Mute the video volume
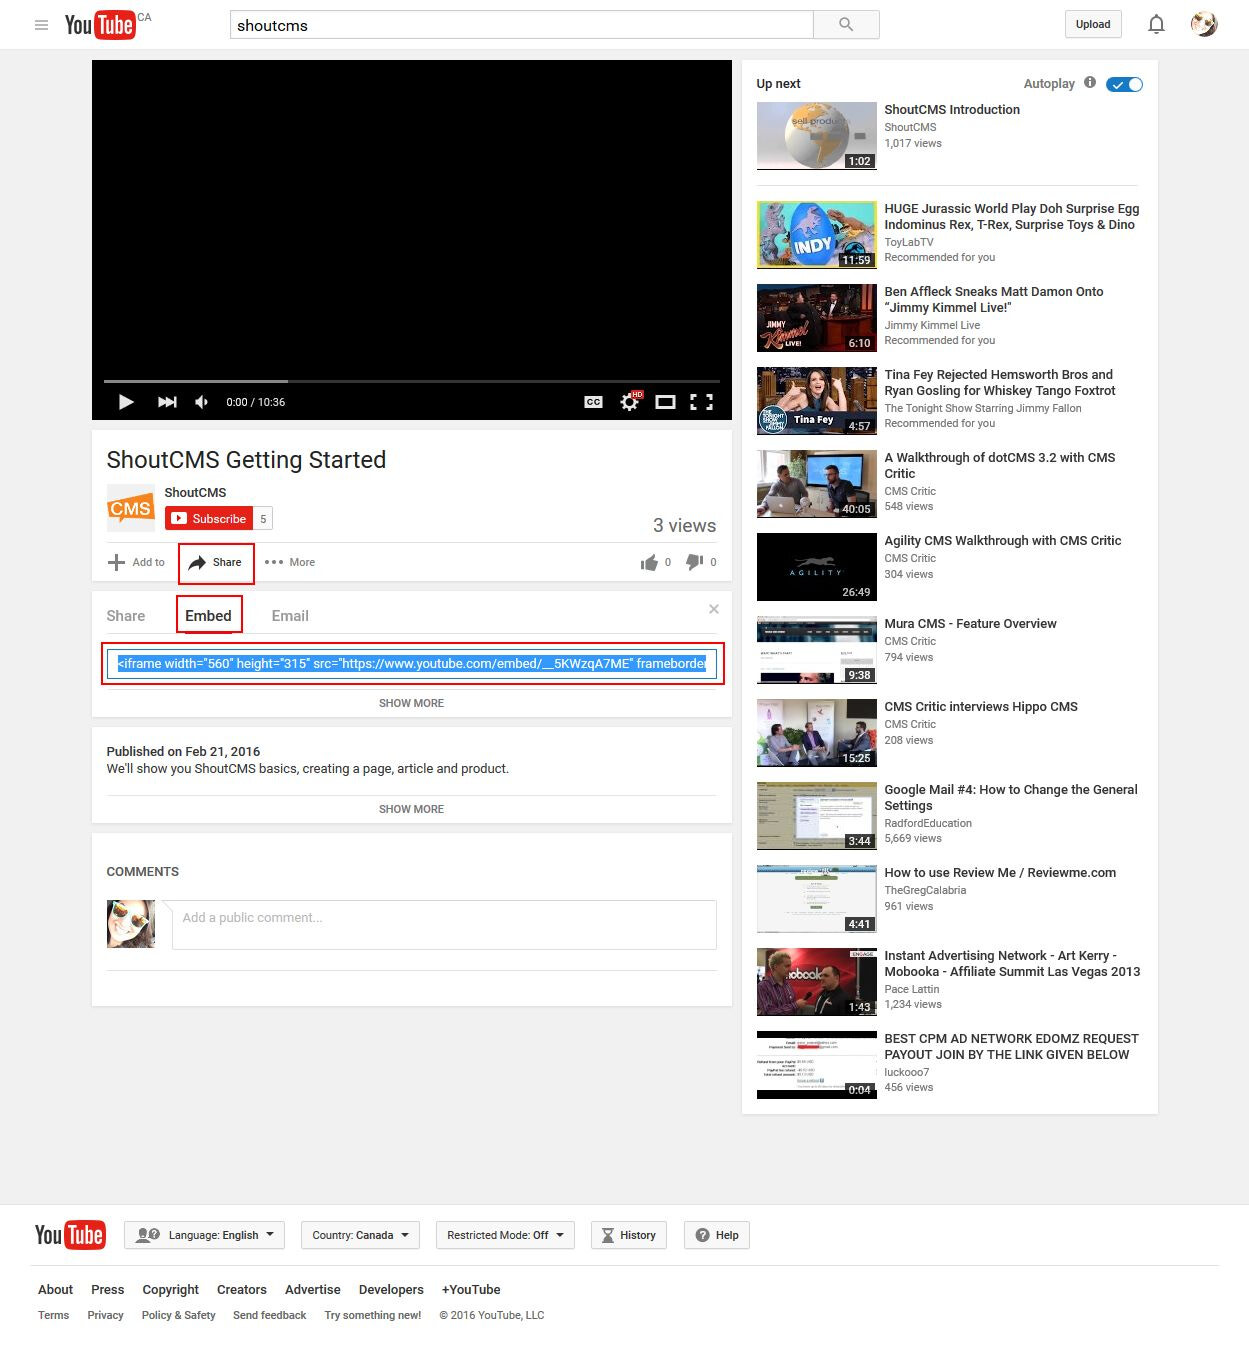 (202, 402)
